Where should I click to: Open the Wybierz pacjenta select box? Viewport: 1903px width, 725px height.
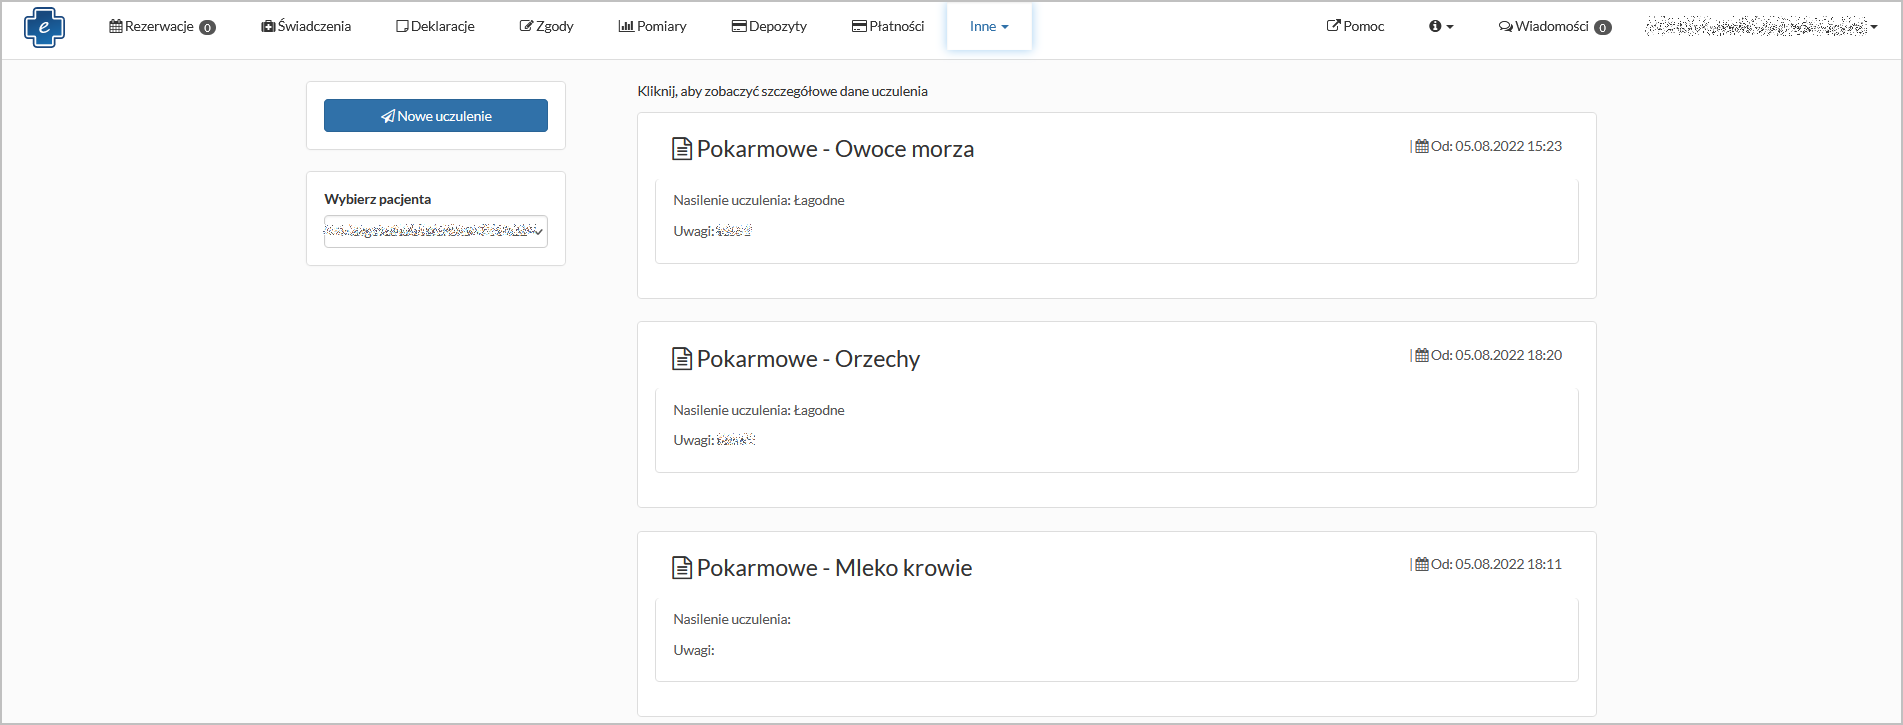pyautogui.click(x=436, y=232)
